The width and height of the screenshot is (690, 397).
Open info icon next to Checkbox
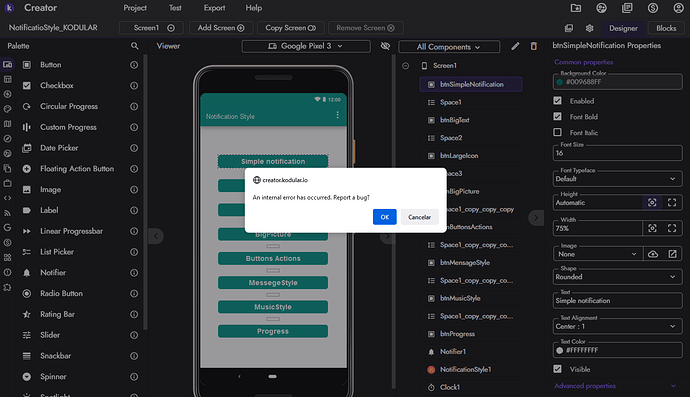134,85
